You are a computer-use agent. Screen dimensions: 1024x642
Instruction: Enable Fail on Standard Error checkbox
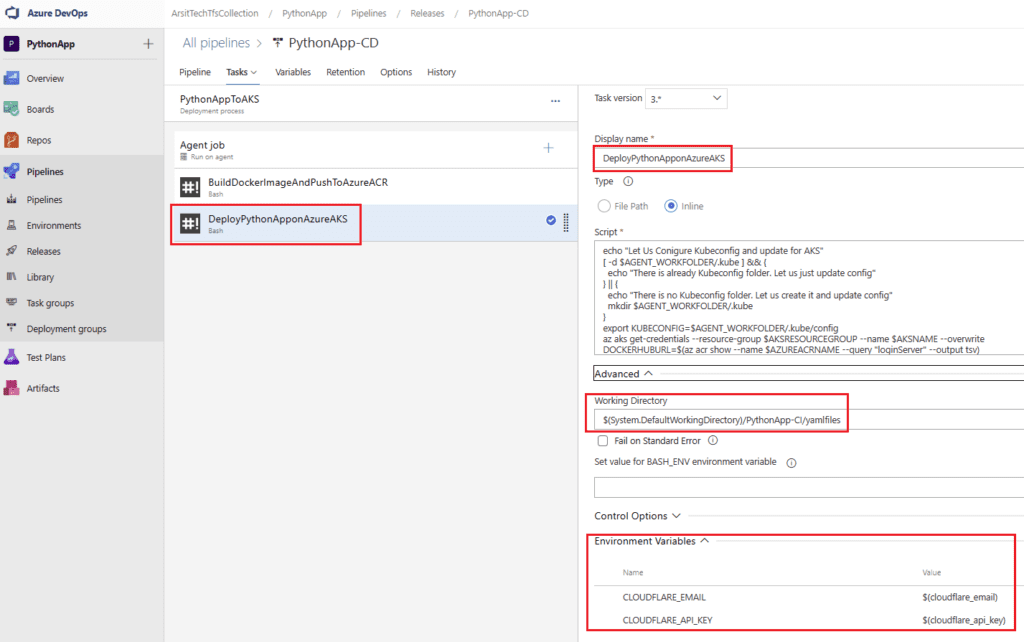coord(602,440)
